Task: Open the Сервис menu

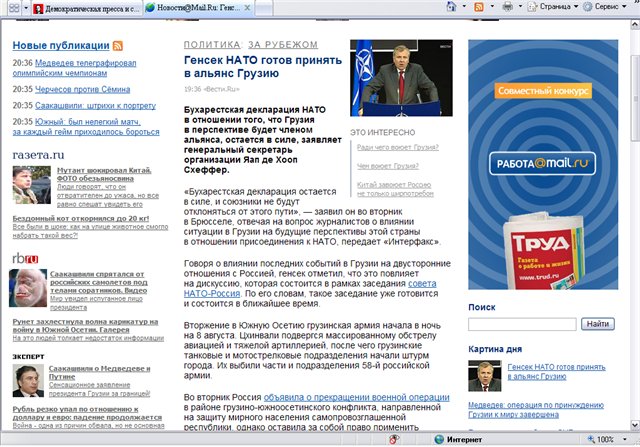Action: (x=604, y=7)
